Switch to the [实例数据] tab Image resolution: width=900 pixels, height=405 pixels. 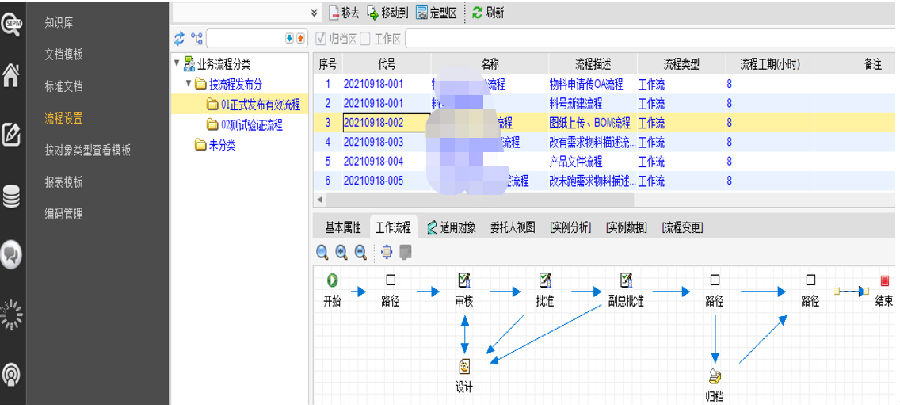(626, 227)
